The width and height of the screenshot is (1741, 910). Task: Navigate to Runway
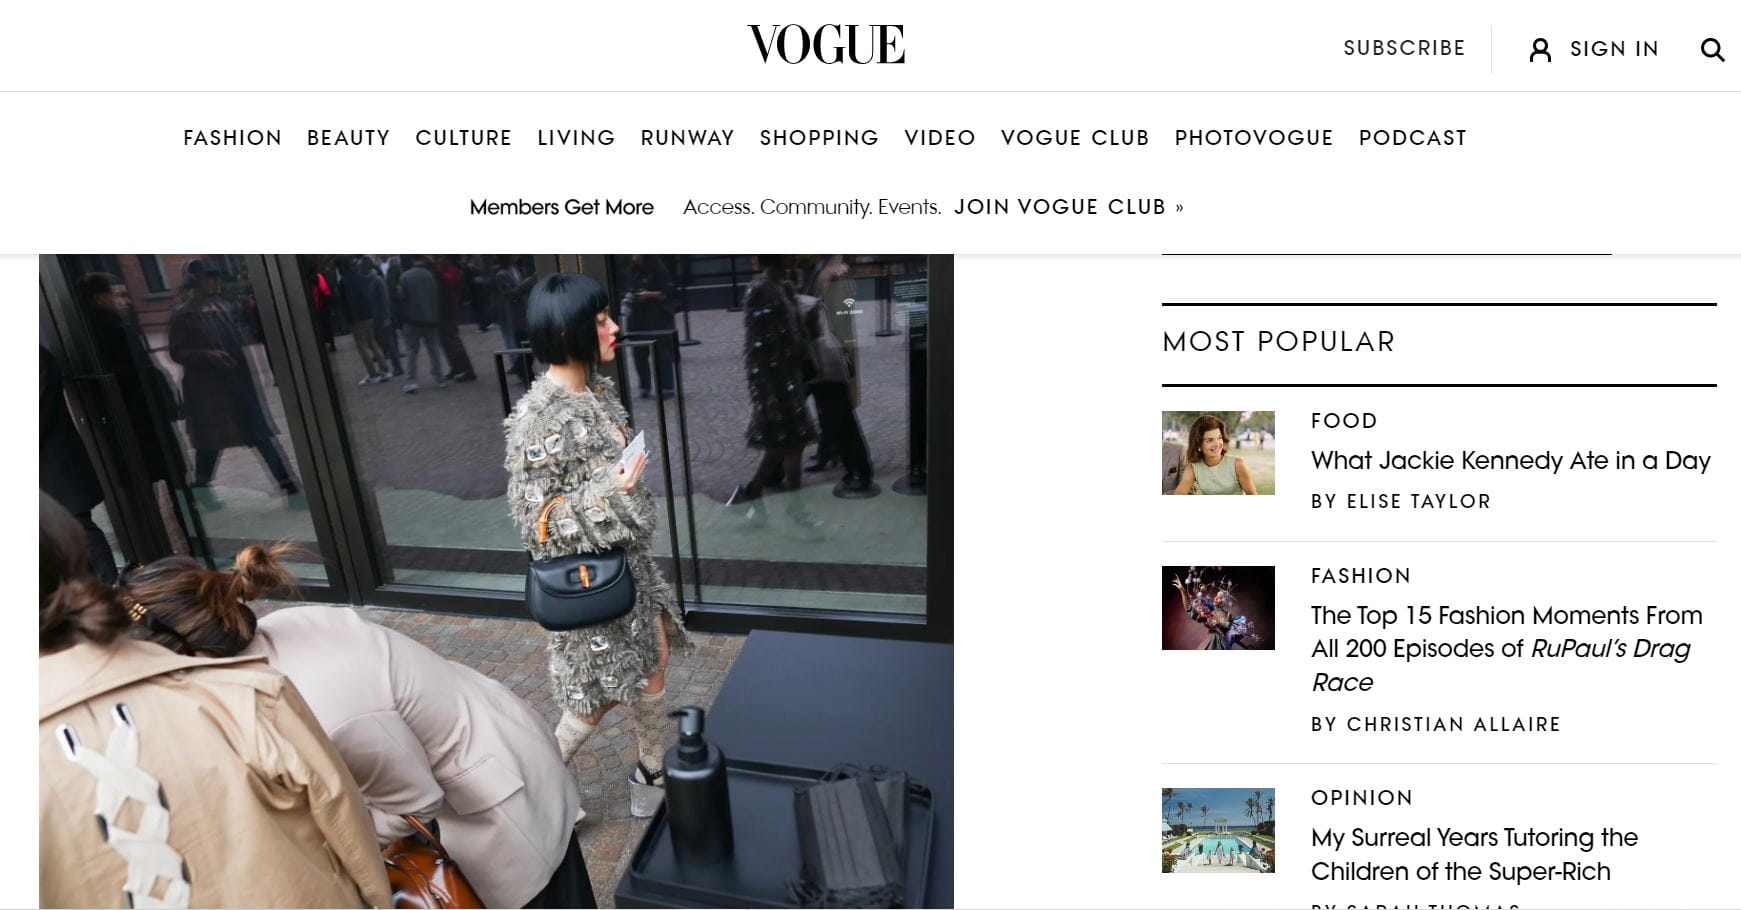(687, 138)
